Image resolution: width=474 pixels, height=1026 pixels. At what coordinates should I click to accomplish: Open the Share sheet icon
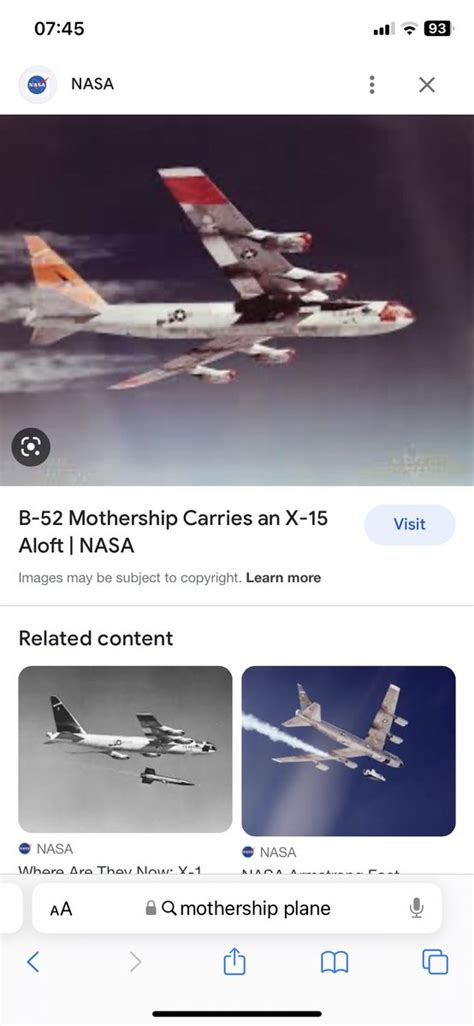click(x=234, y=961)
